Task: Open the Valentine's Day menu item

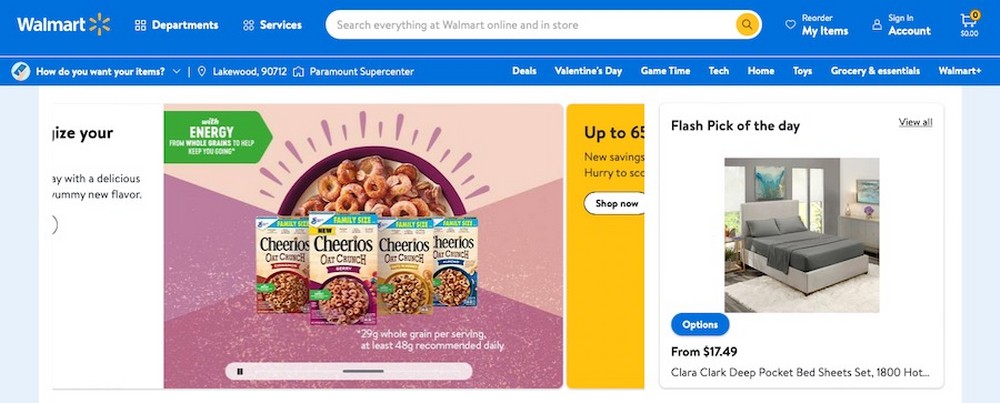Action: tap(588, 71)
